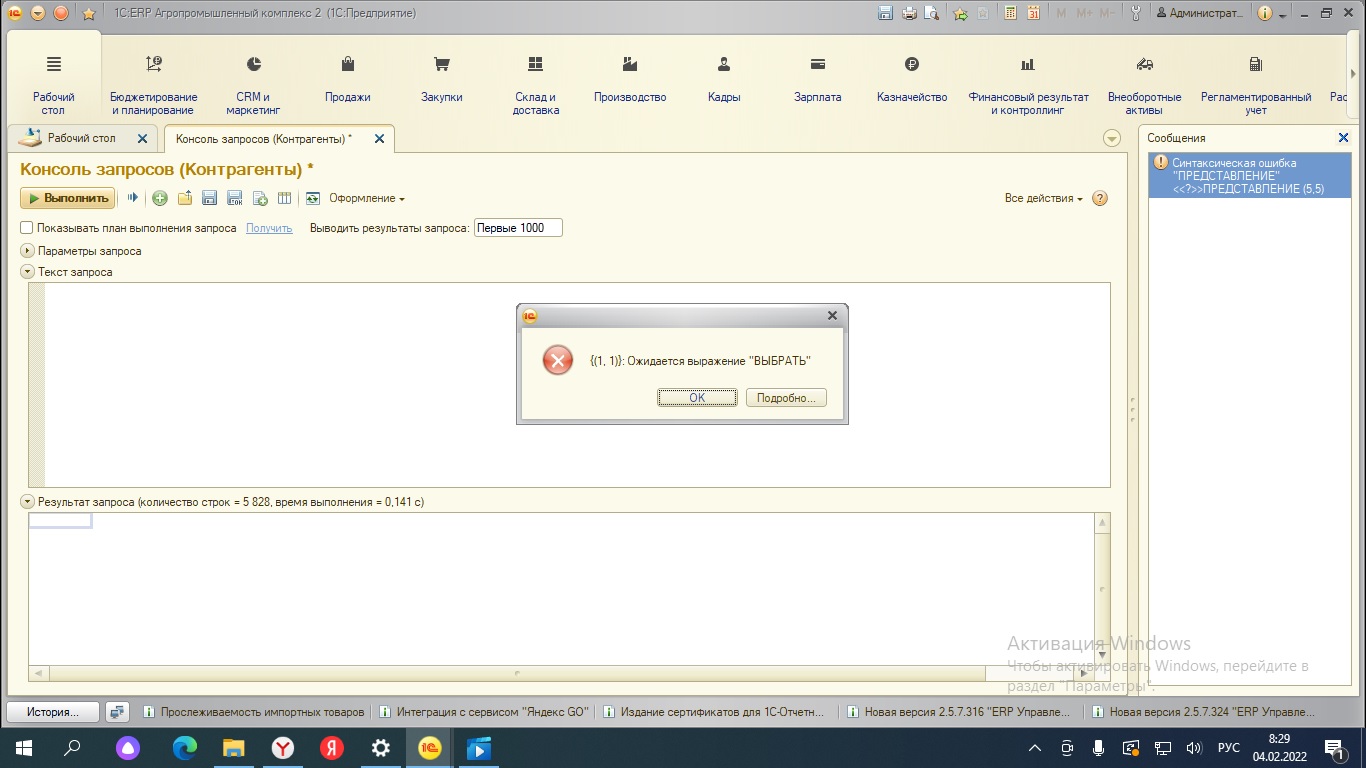Click the step-execute arrow icon
Image resolution: width=1366 pixels, height=768 pixels.
click(132, 198)
